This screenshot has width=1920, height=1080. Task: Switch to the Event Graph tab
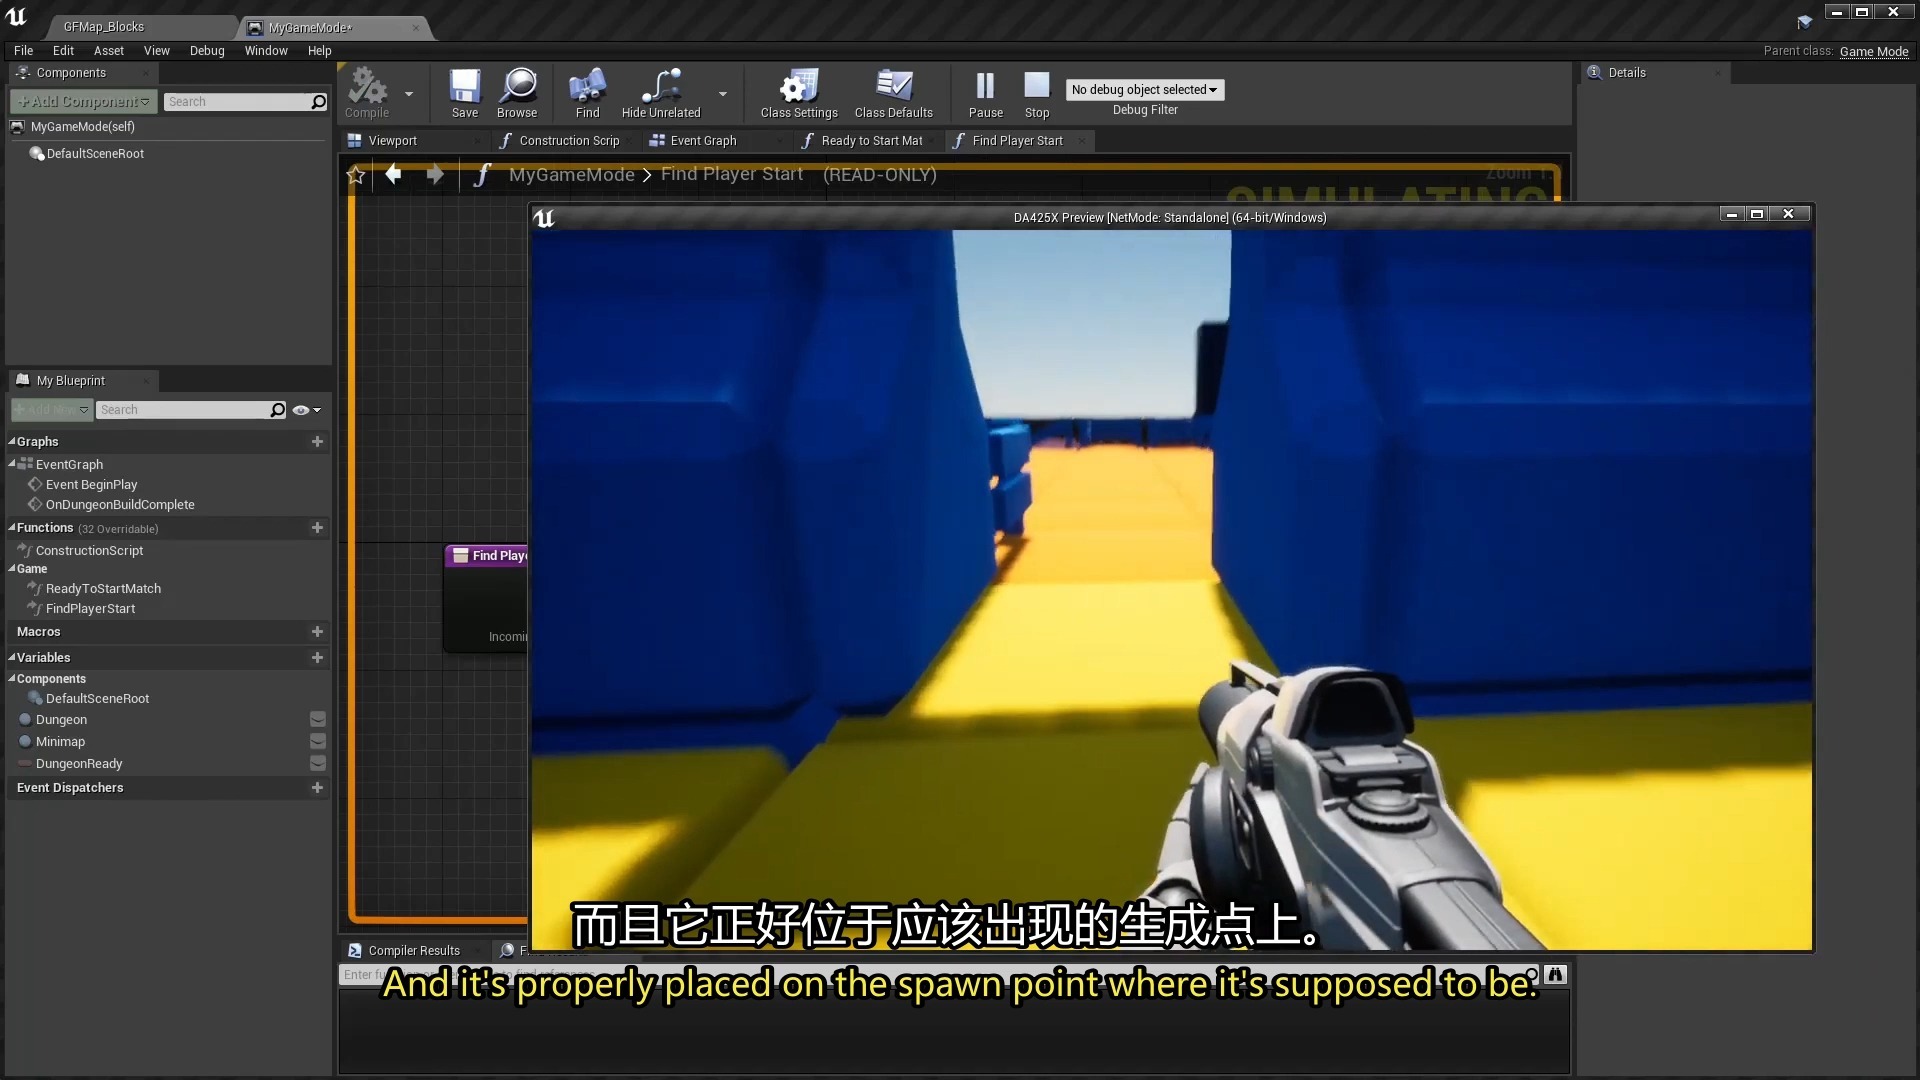[702, 141]
